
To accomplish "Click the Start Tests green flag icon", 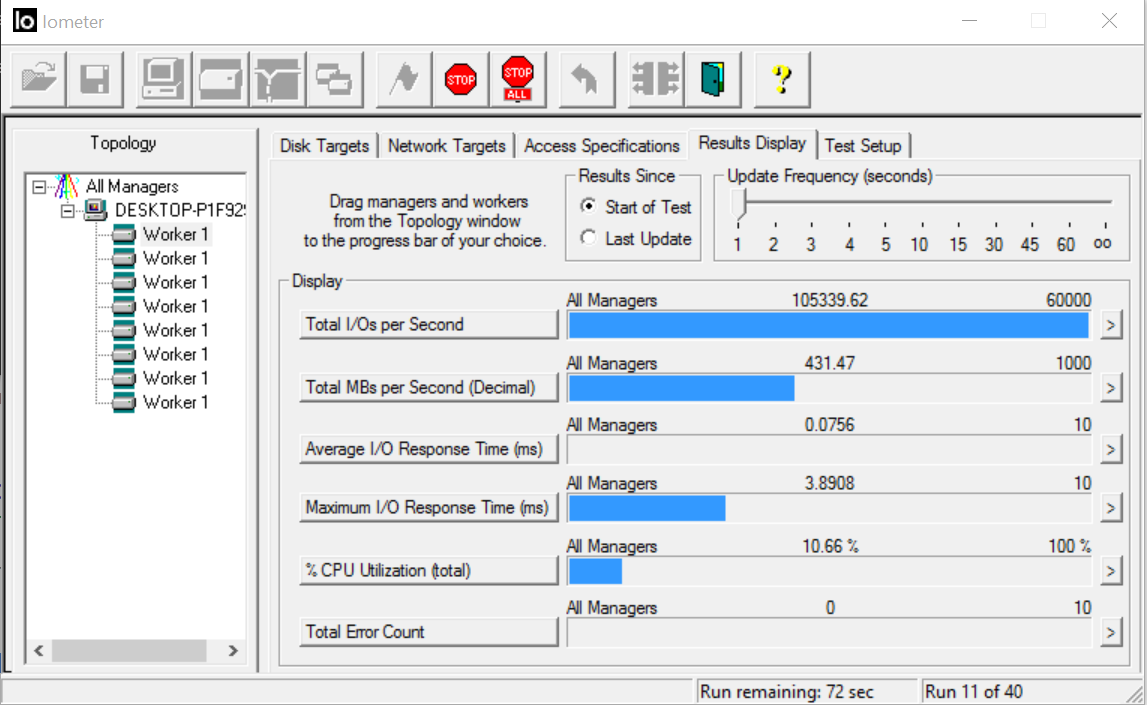I will (x=404, y=79).
